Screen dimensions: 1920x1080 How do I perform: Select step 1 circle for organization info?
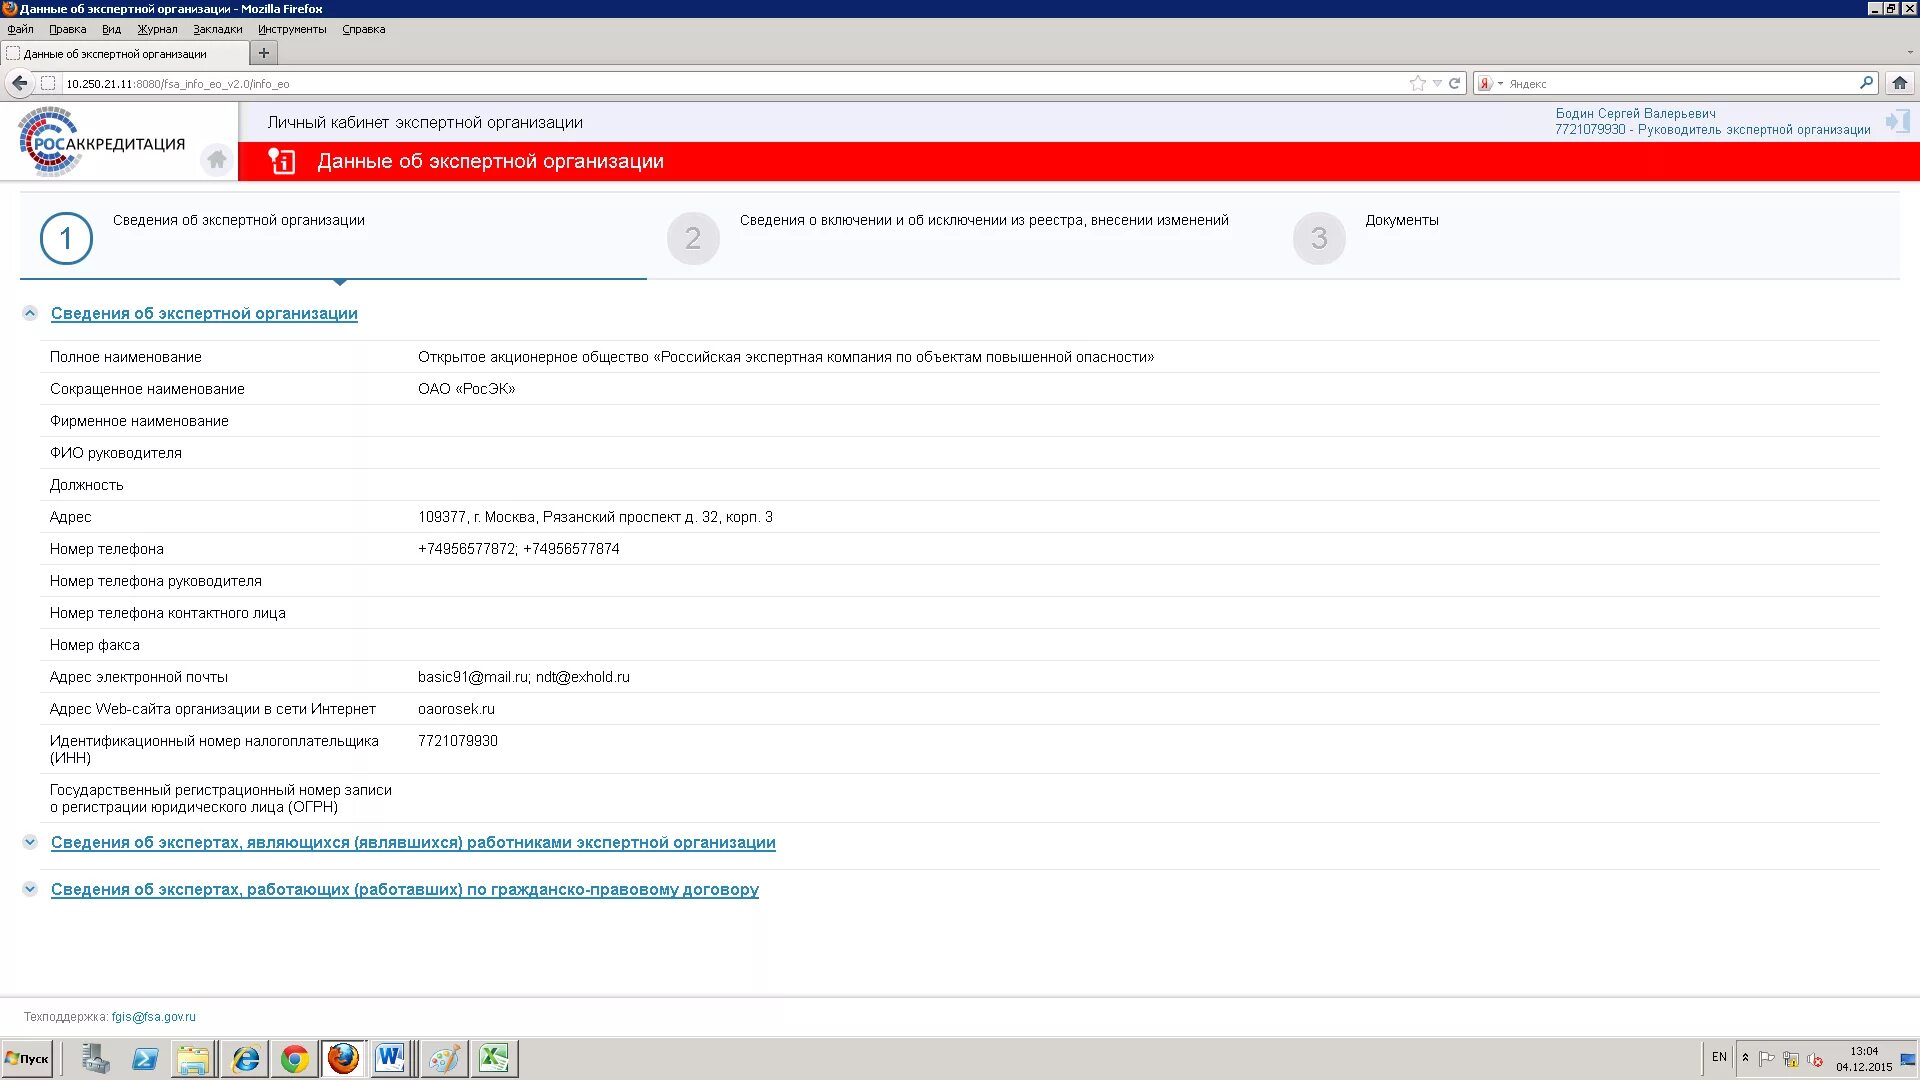point(66,238)
